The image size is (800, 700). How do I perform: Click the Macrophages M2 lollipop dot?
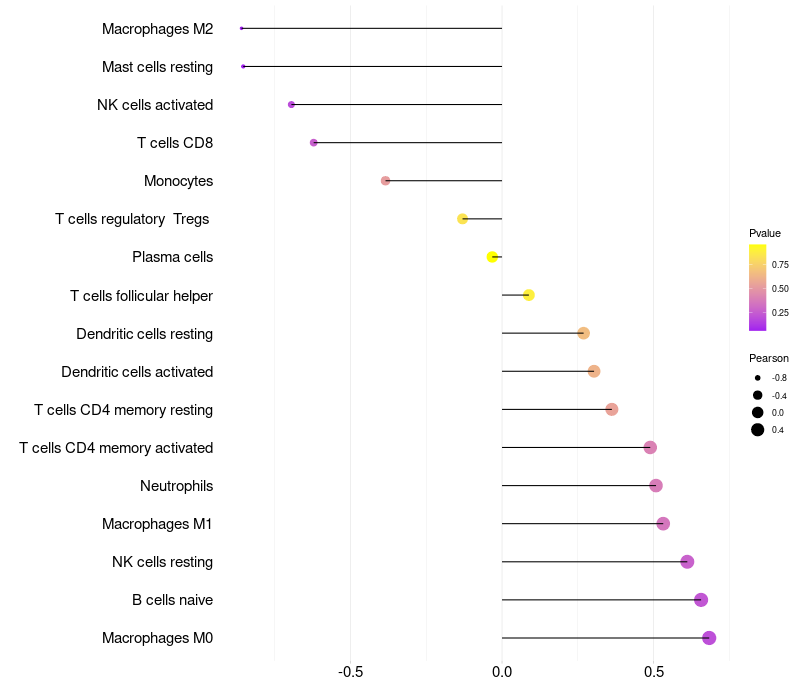pos(242,28)
